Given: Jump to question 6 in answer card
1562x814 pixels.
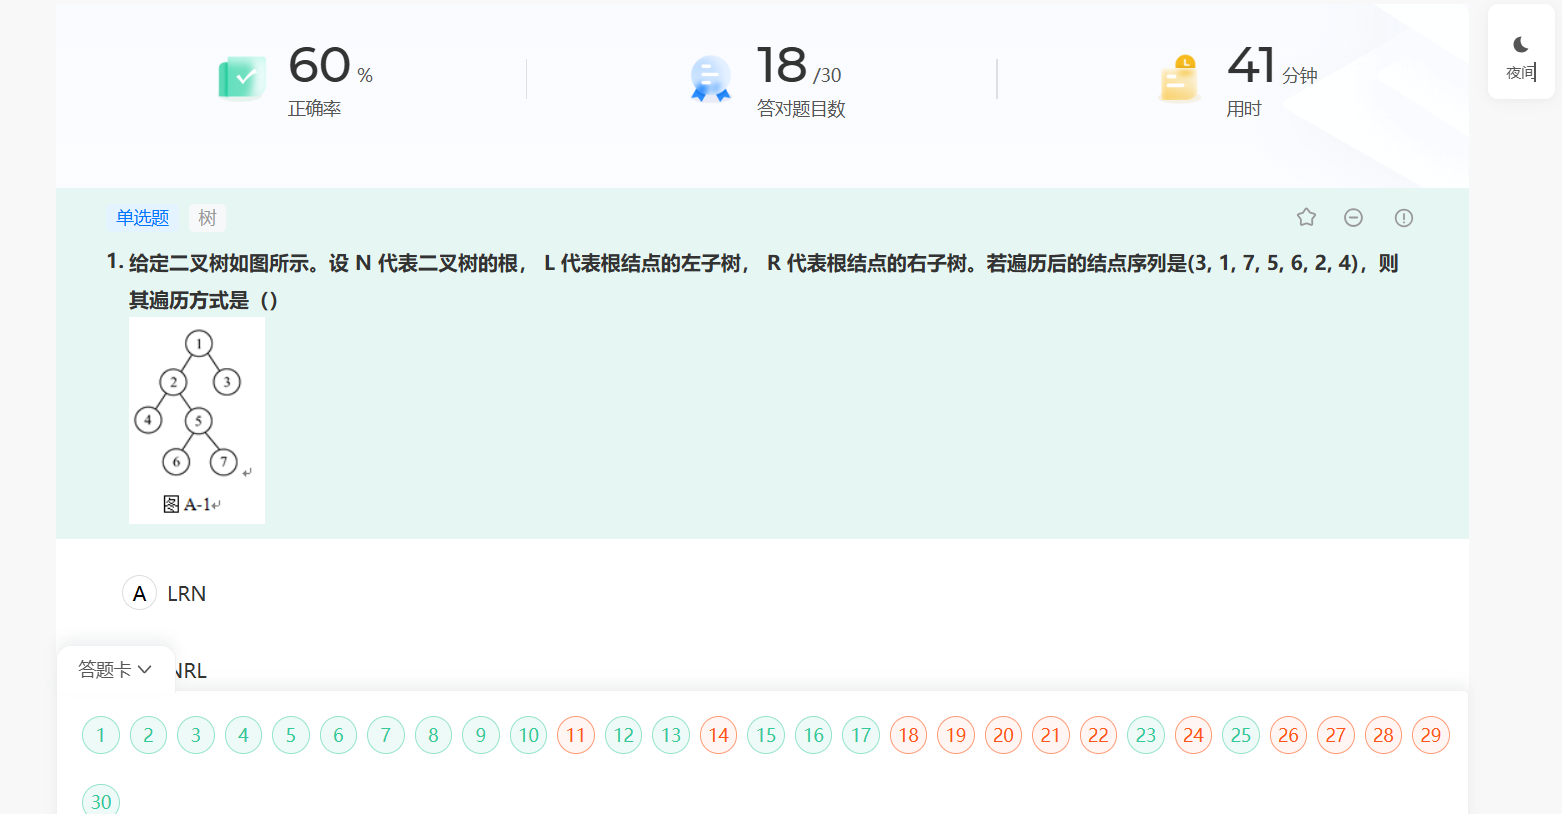Looking at the screenshot, I should pos(338,735).
